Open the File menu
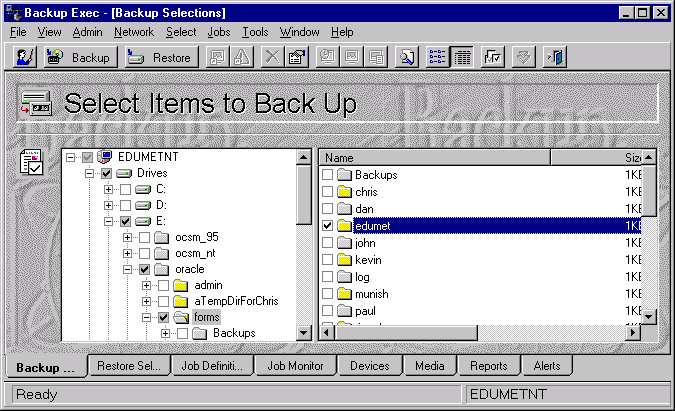 pyautogui.click(x=18, y=32)
